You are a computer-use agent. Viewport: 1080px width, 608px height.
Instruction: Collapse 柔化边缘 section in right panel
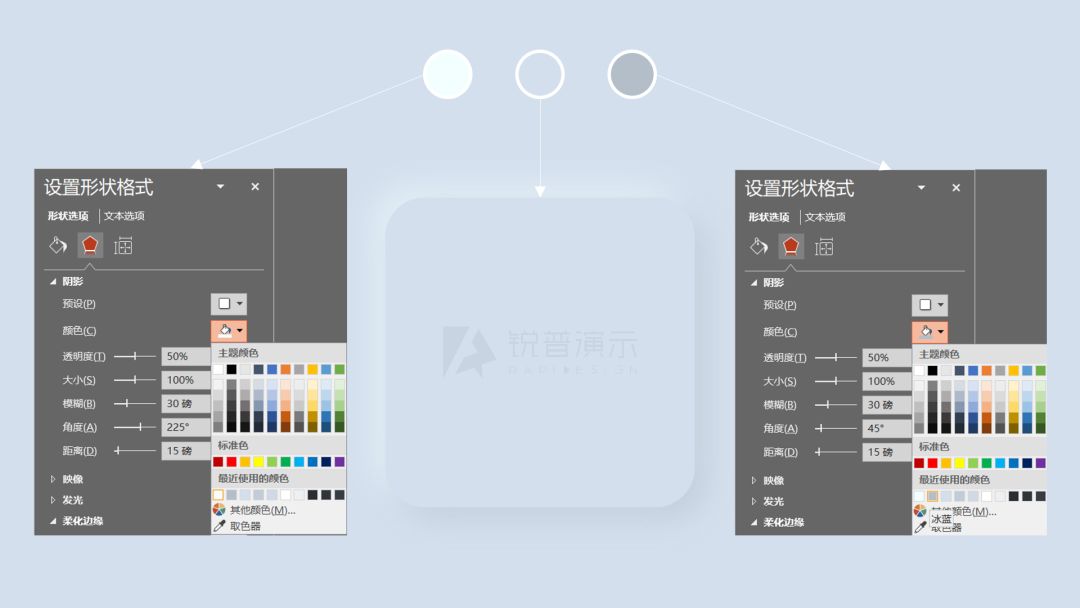click(754, 523)
